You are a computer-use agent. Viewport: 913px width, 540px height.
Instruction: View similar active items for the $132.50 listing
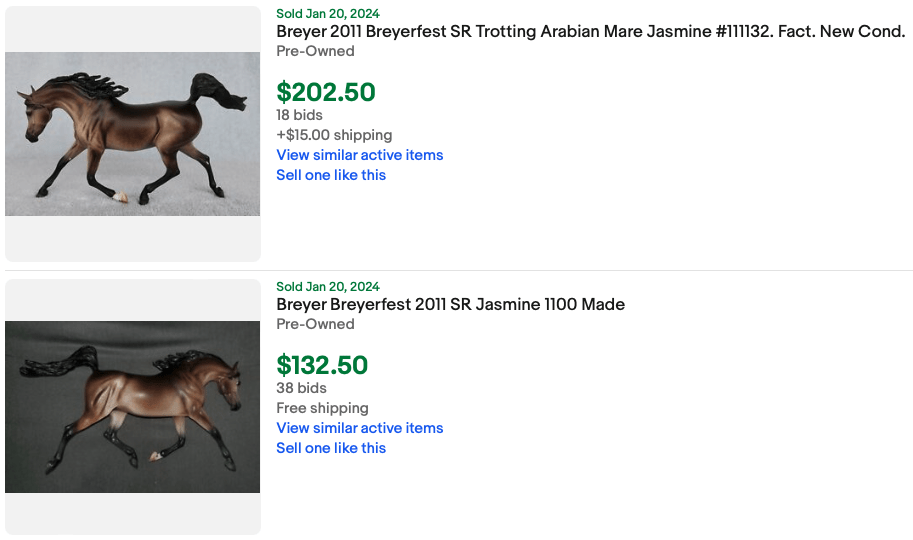pyautogui.click(x=359, y=428)
